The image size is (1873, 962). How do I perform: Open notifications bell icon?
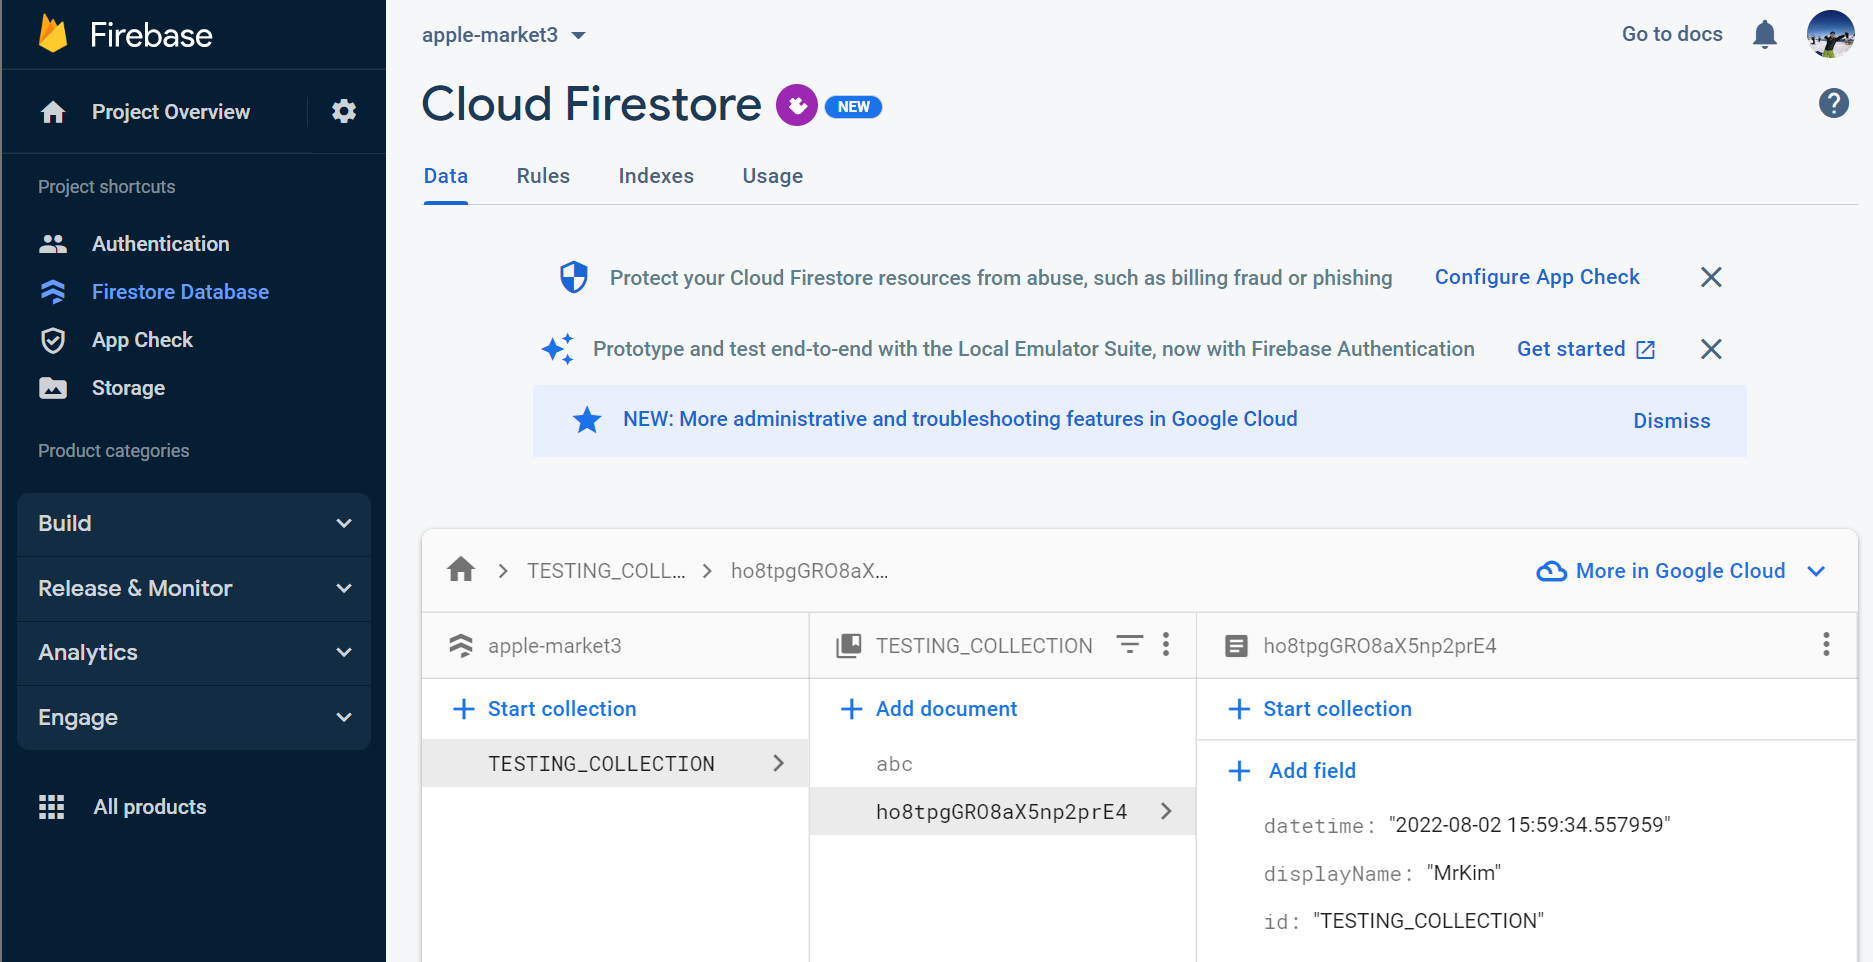coord(1765,35)
